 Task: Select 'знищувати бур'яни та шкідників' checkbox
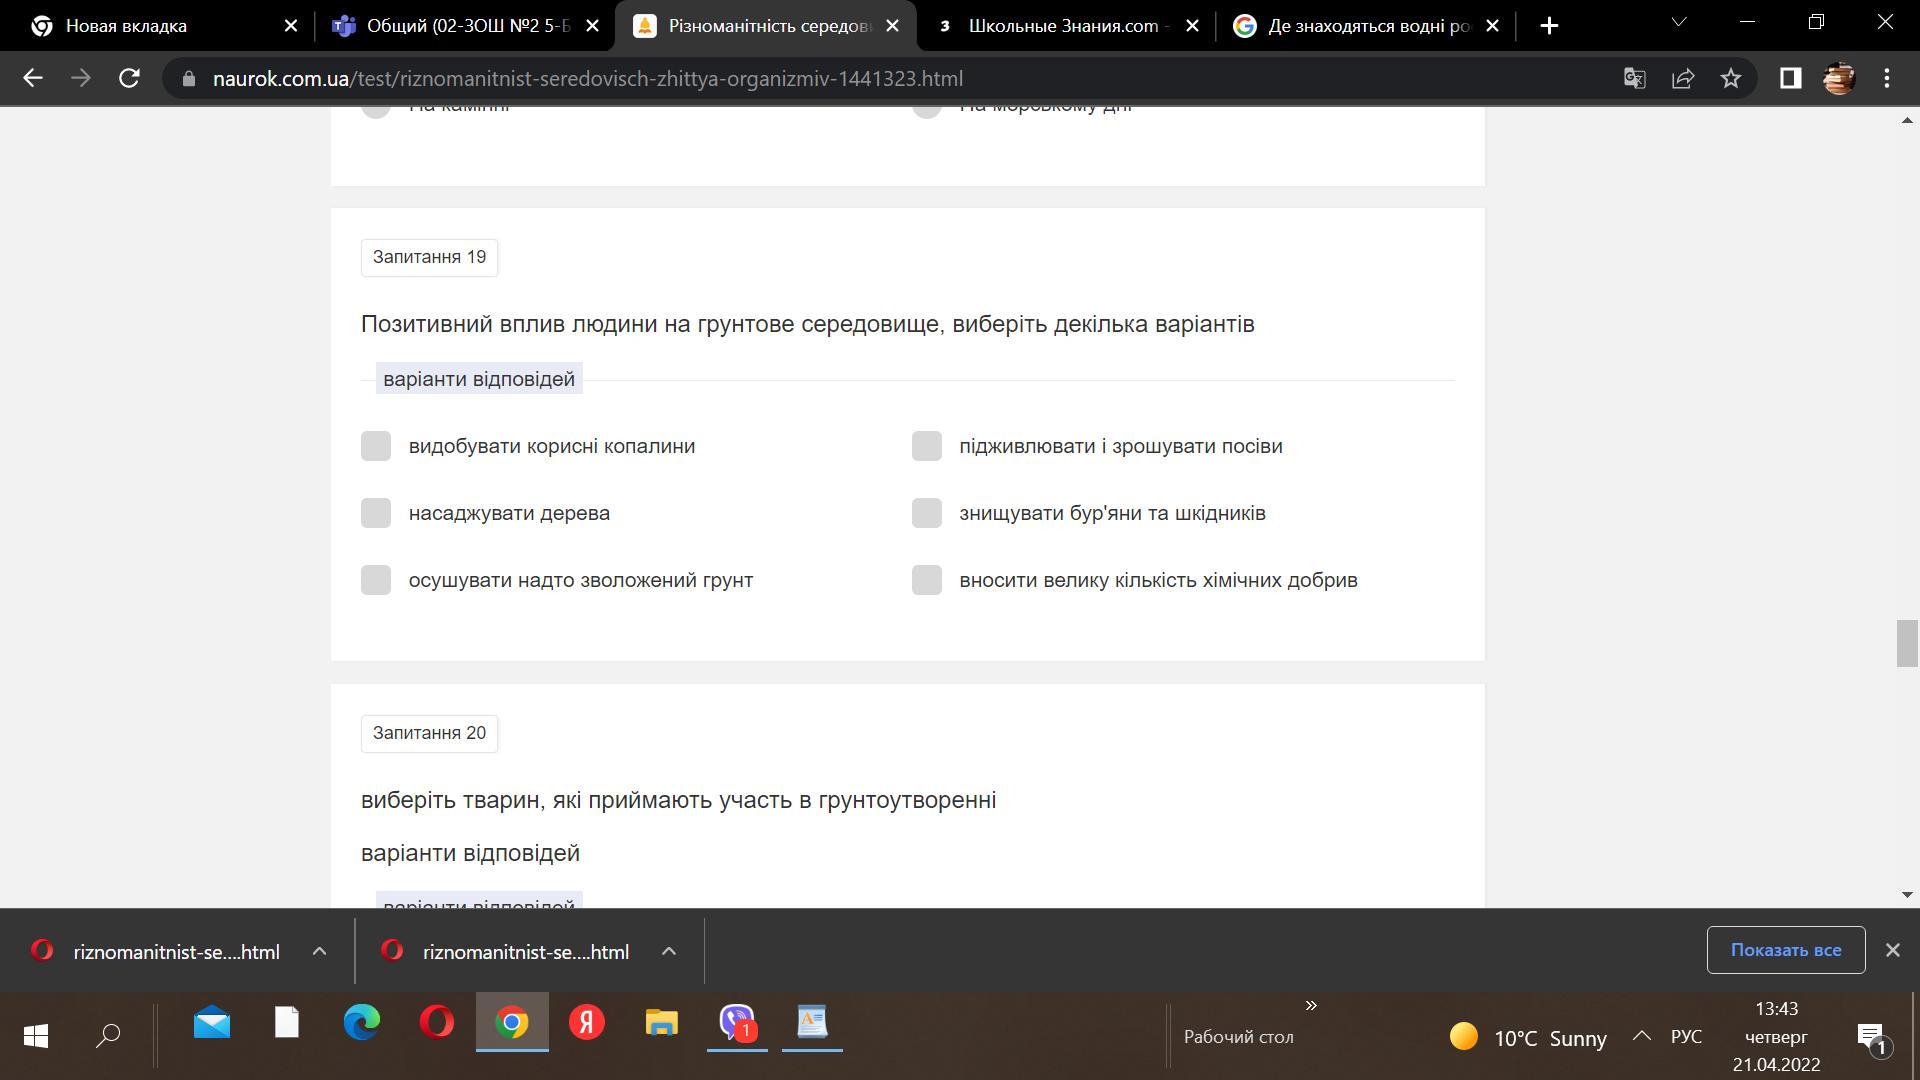tap(927, 513)
